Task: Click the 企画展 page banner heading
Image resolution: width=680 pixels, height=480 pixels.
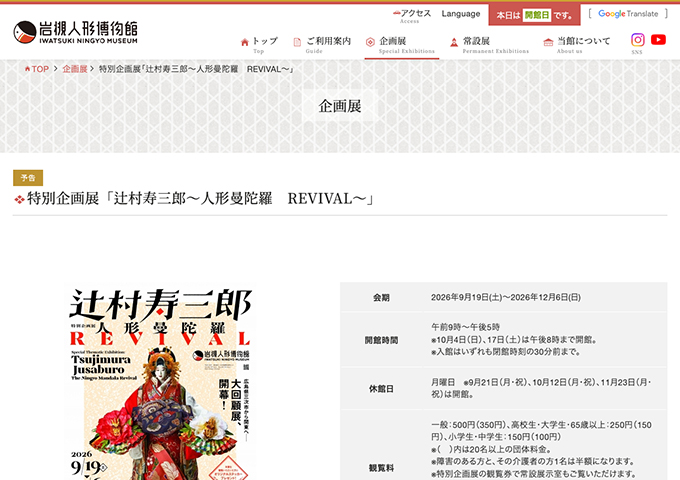Action: (x=340, y=106)
